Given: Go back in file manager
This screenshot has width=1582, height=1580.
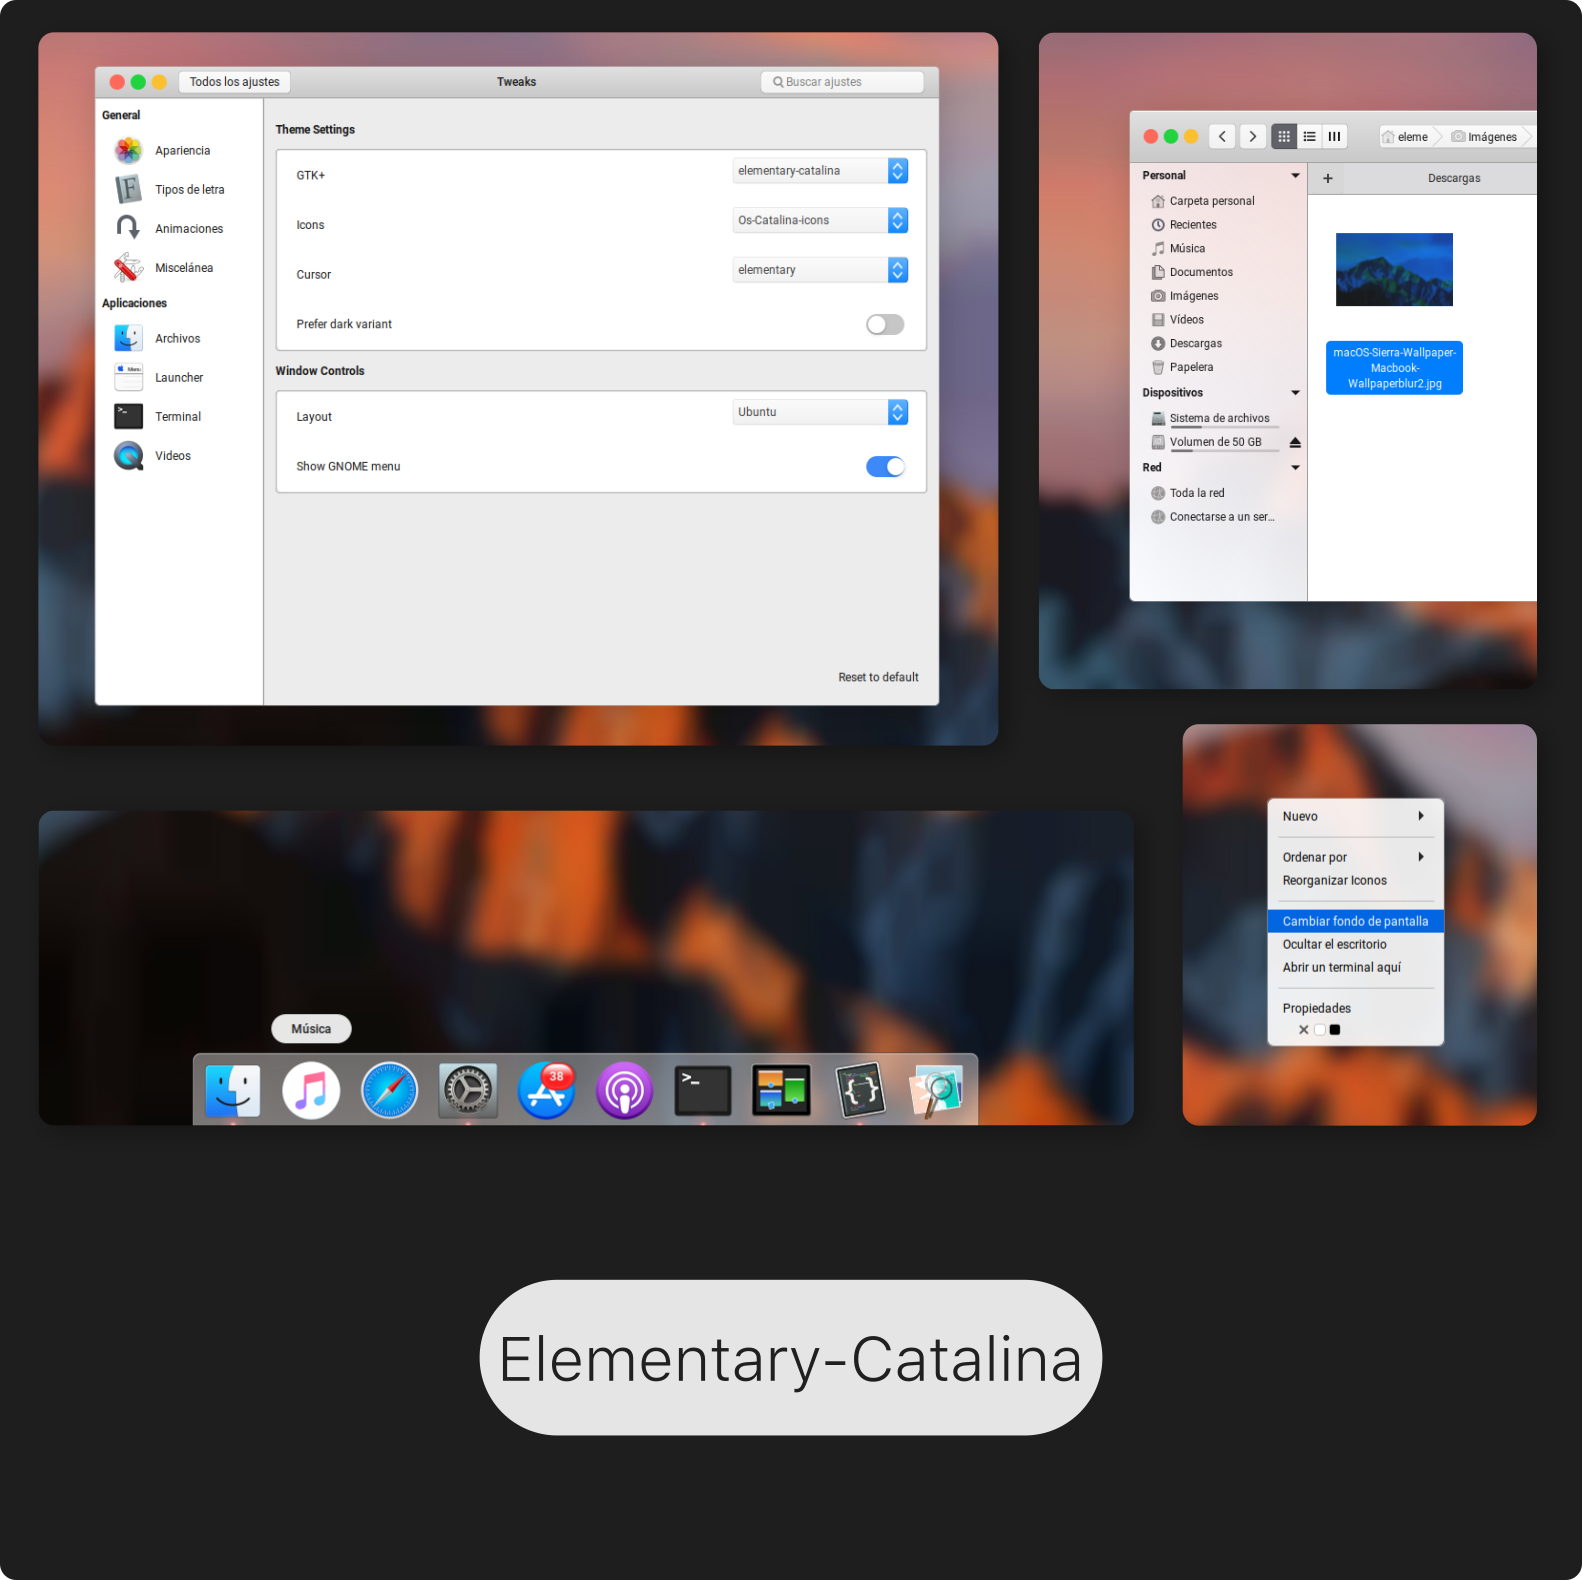Looking at the screenshot, I should pos(1222,137).
